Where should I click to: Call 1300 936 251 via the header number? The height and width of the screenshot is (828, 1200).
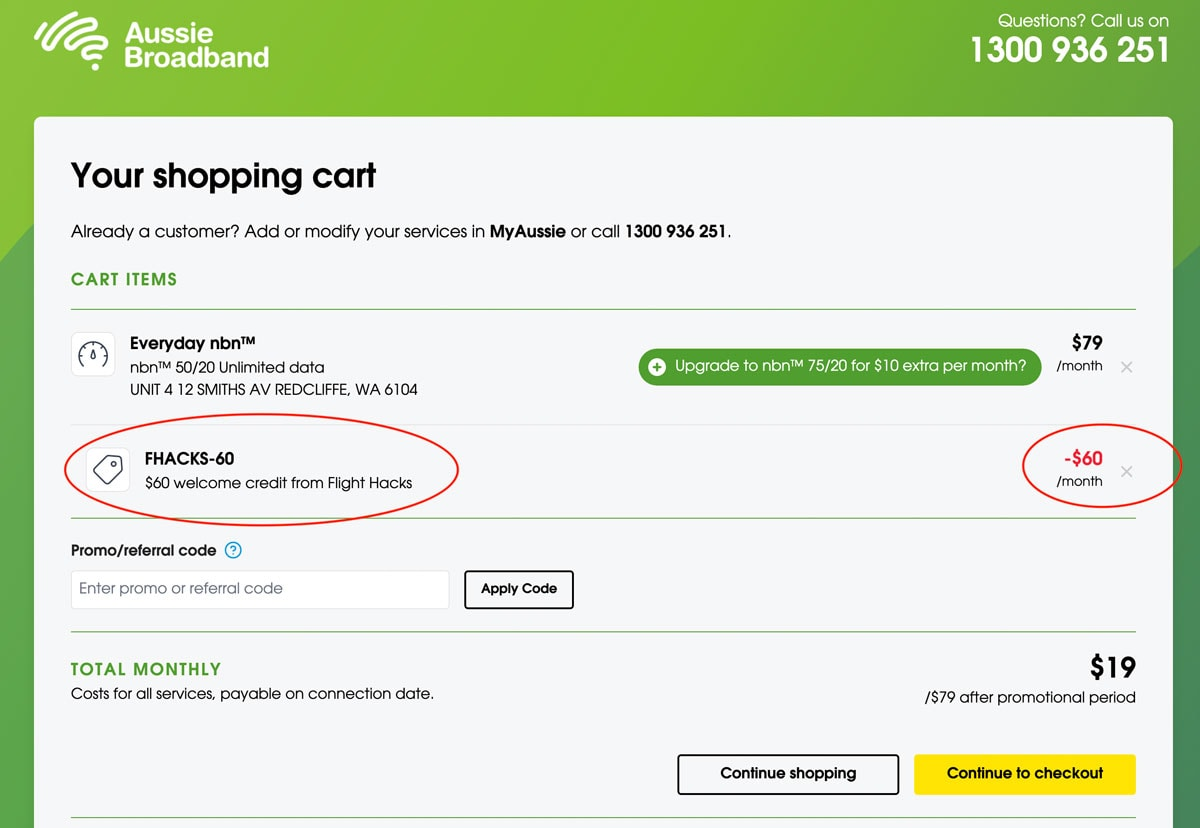[x=1068, y=49]
